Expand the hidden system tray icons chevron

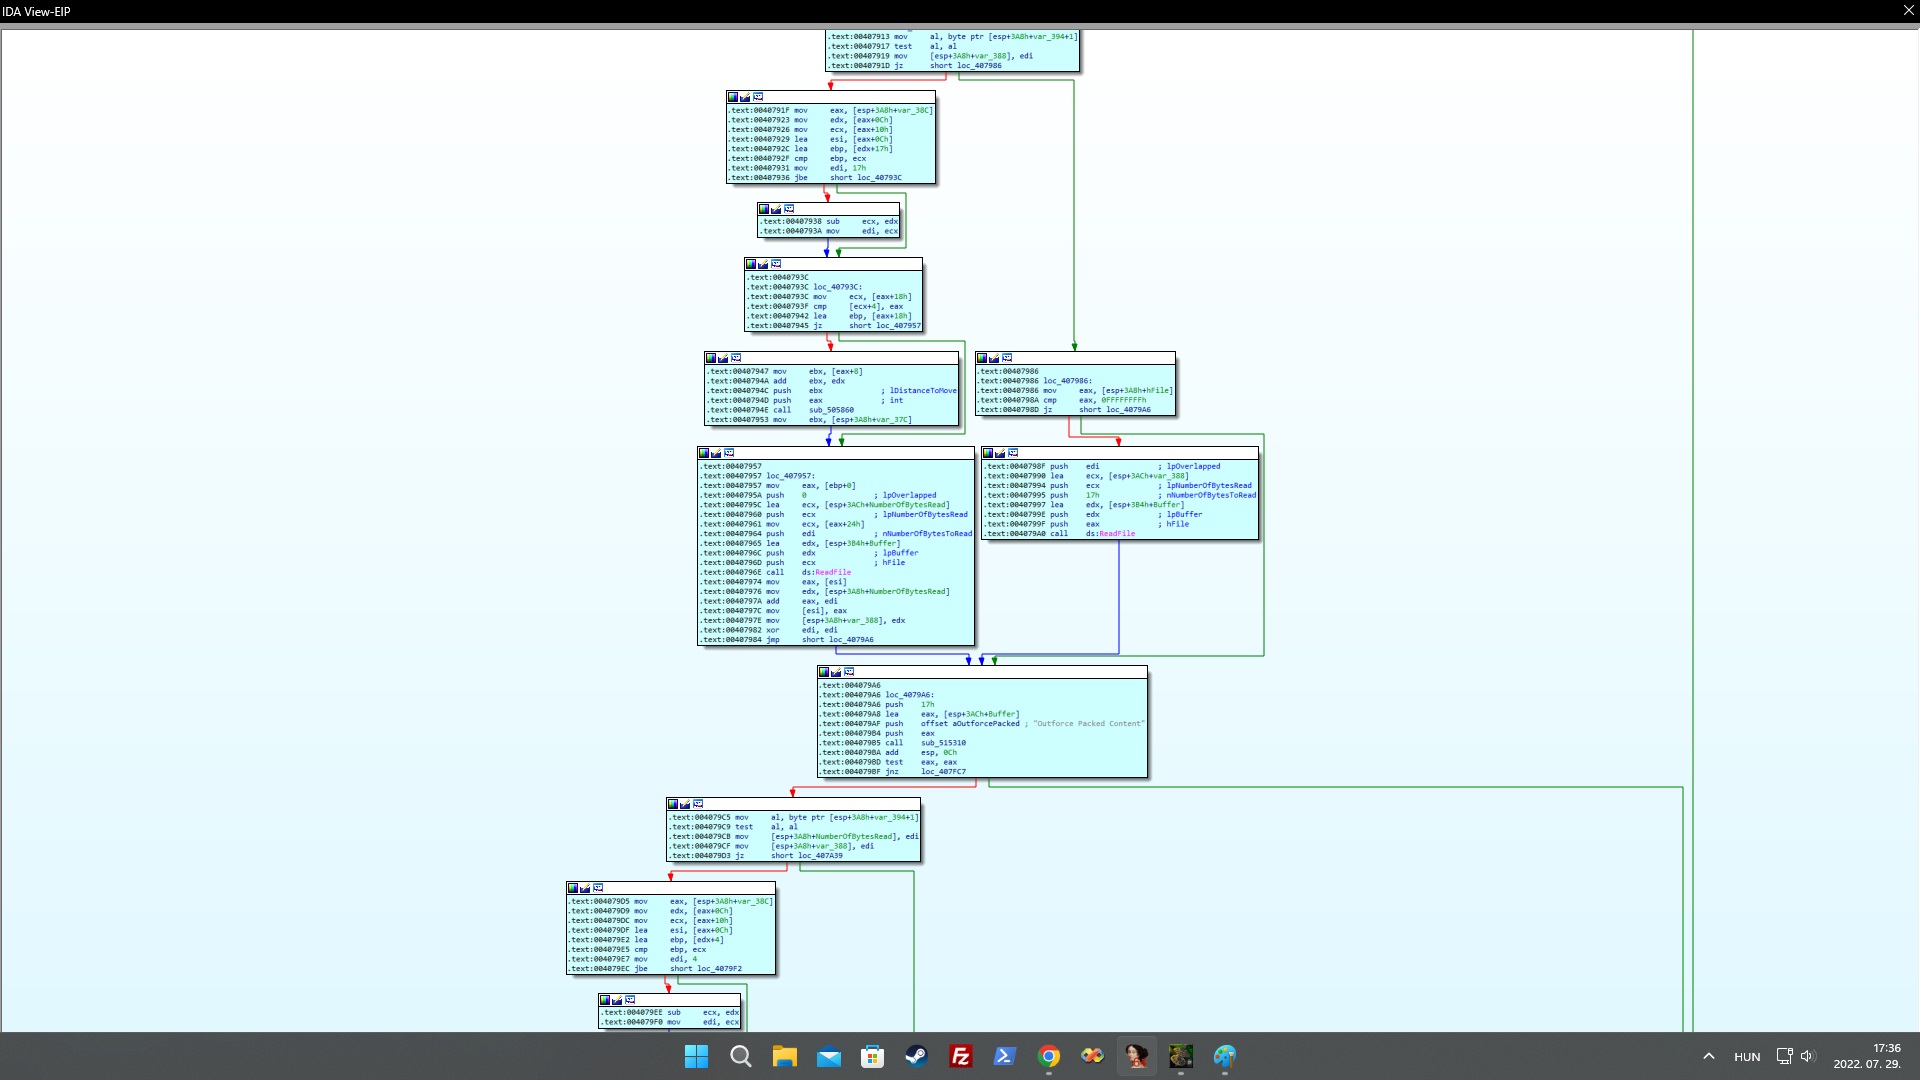pyautogui.click(x=1708, y=1056)
